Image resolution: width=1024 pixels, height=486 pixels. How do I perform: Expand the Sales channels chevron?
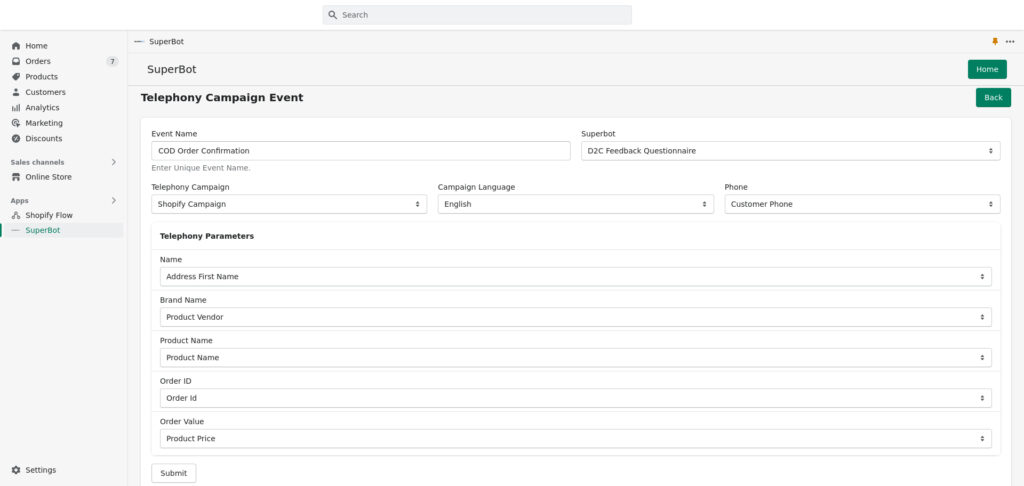114,162
